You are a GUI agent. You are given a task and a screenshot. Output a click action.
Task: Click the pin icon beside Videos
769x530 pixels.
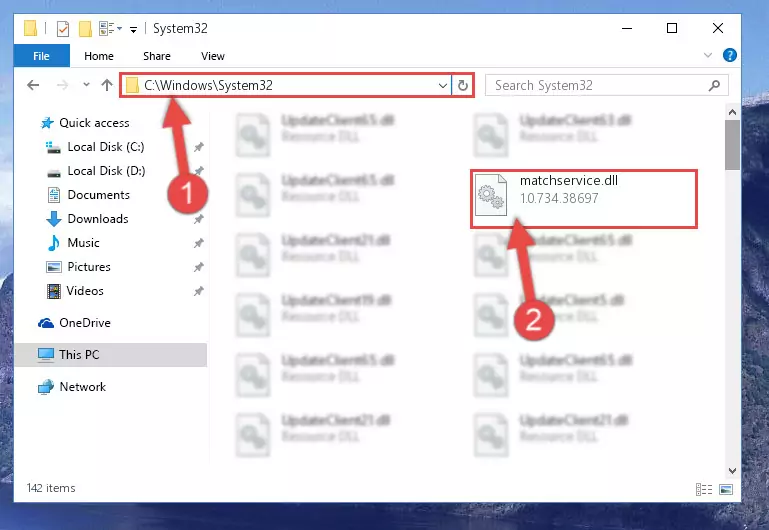[x=199, y=291]
